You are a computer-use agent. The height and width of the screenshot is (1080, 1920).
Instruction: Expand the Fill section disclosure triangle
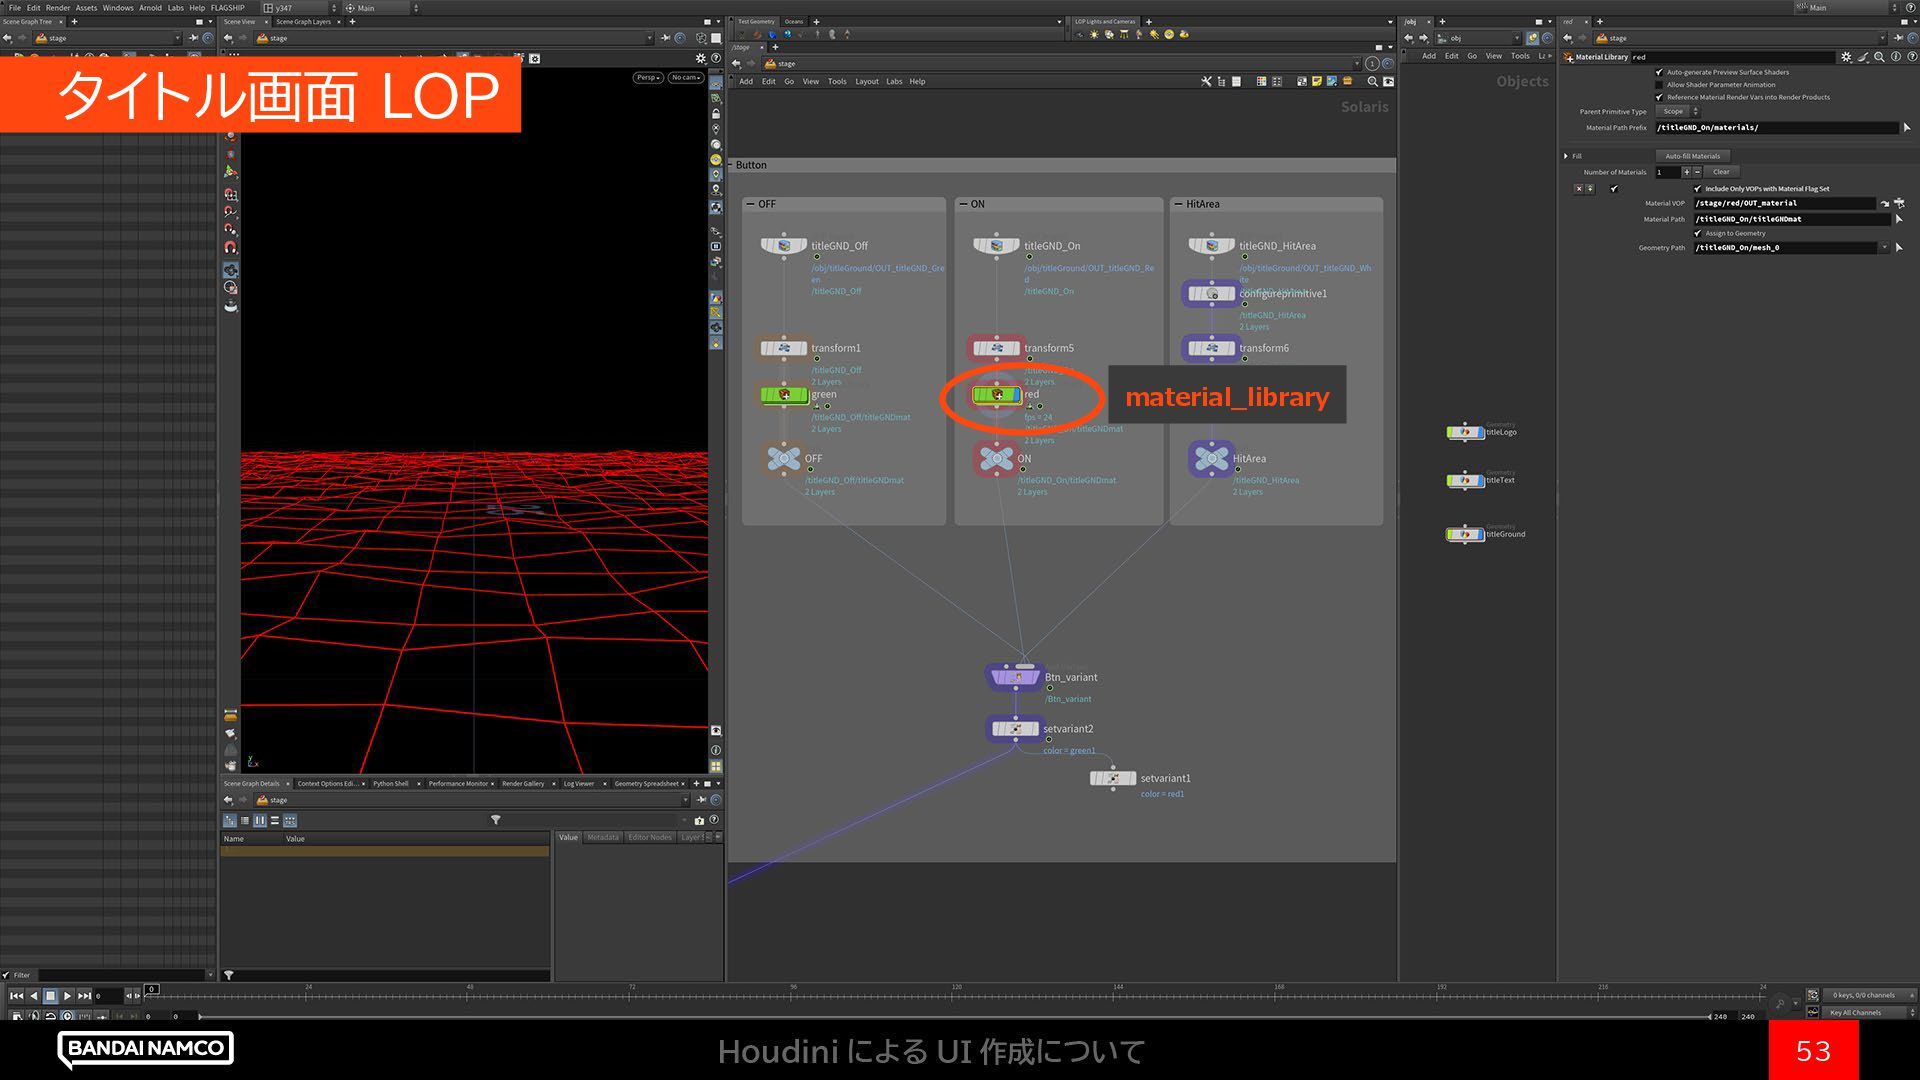1566,156
